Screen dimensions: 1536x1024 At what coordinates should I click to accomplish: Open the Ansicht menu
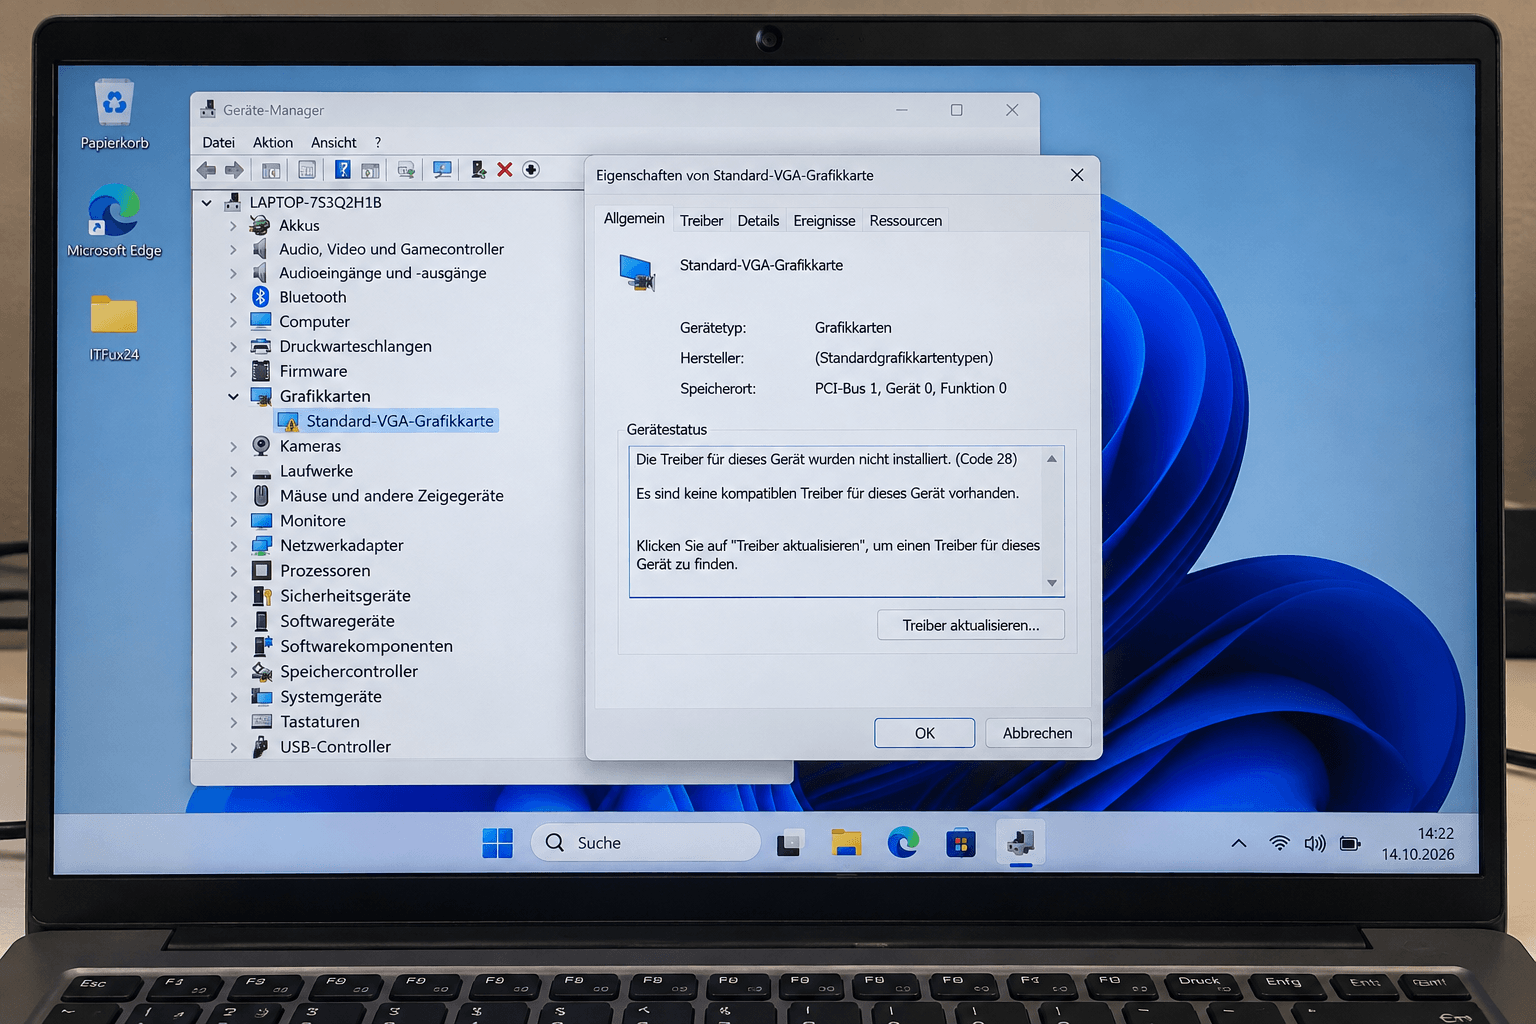[x=333, y=142]
